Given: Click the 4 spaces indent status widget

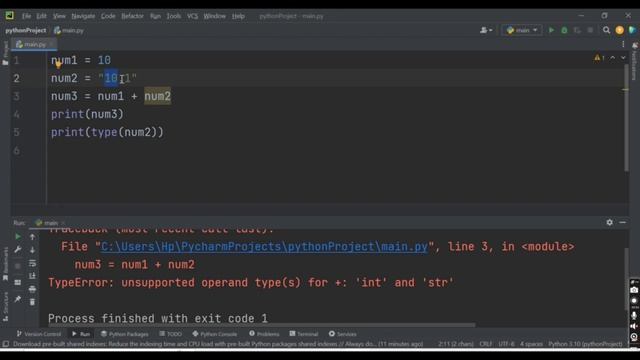Looking at the screenshot, I should [x=531, y=344].
